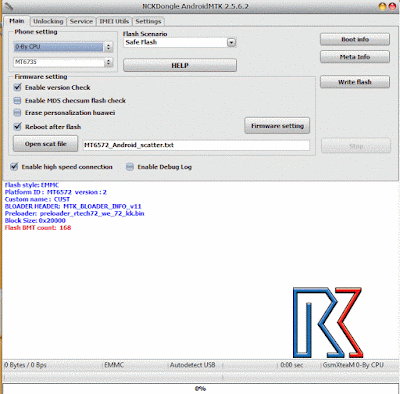
Task: Open the Service tab
Action: click(81, 21)
